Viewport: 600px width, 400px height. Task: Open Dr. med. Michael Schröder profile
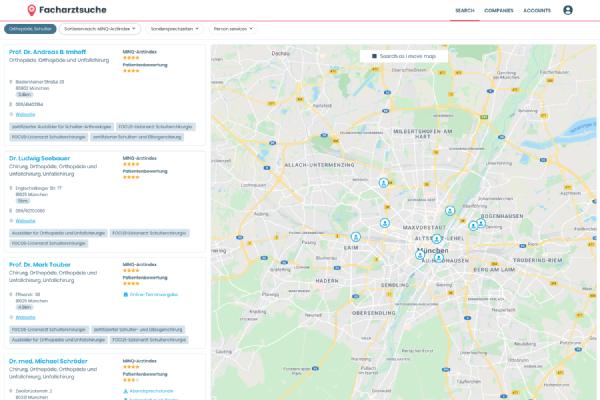[x=48, y=361]
